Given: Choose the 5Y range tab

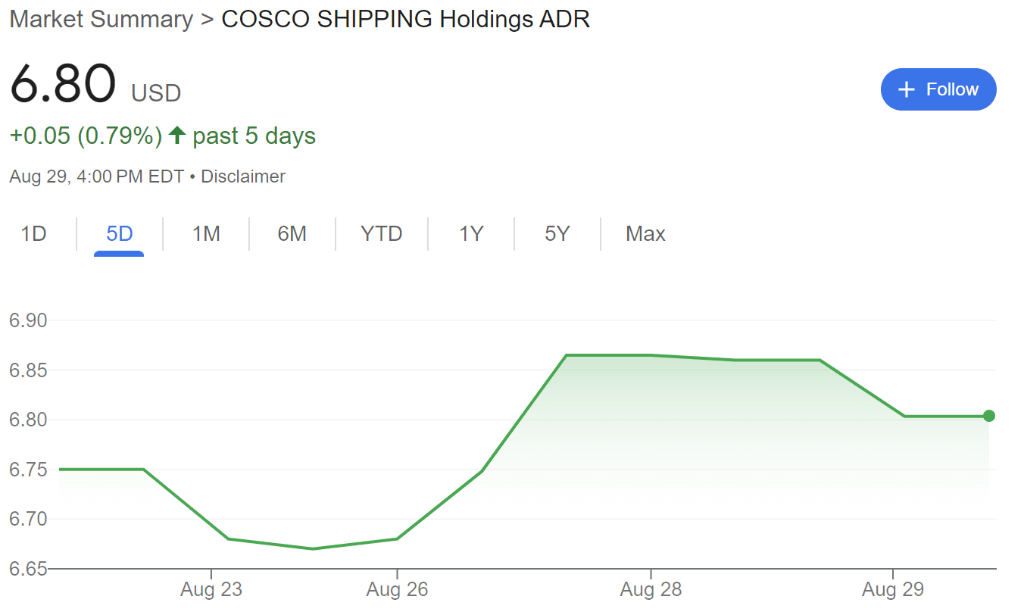Looking at the screenshot, I should coord(557,234).
